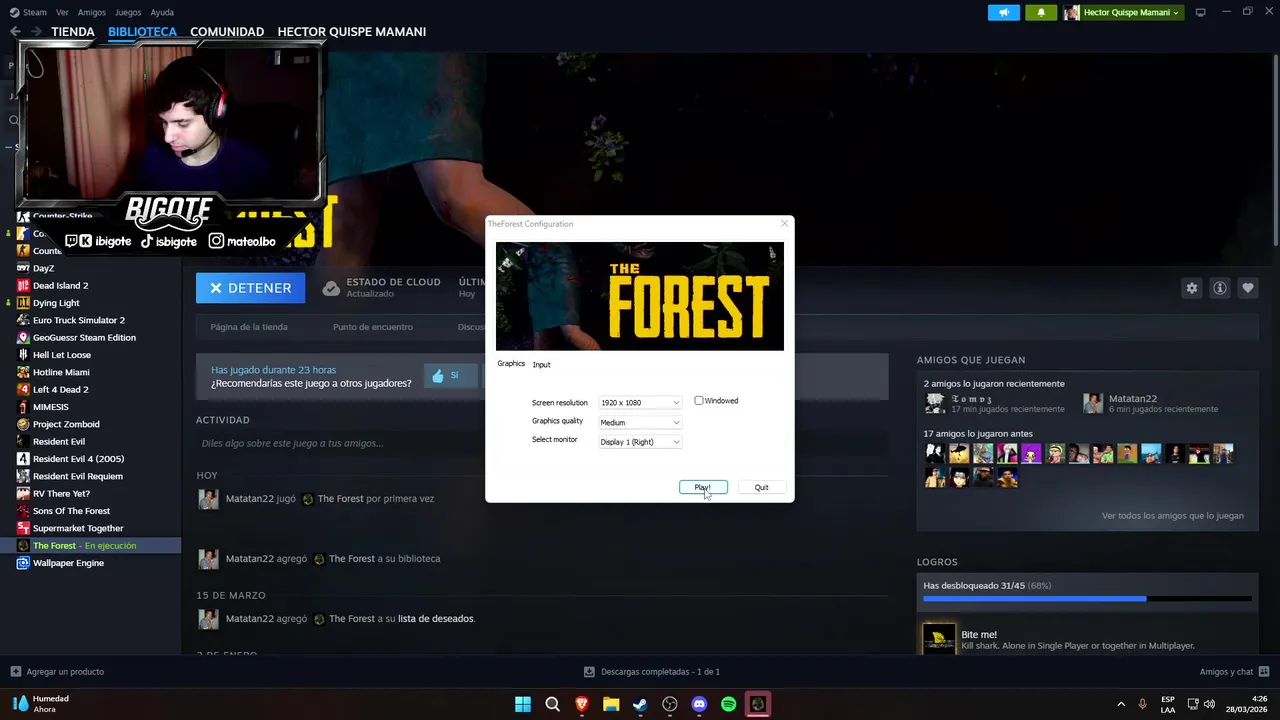The width and height of the screenshot is (1280, 720).
Task: Click the Bite me! achievement icon
Action: [x=938, y=639]
